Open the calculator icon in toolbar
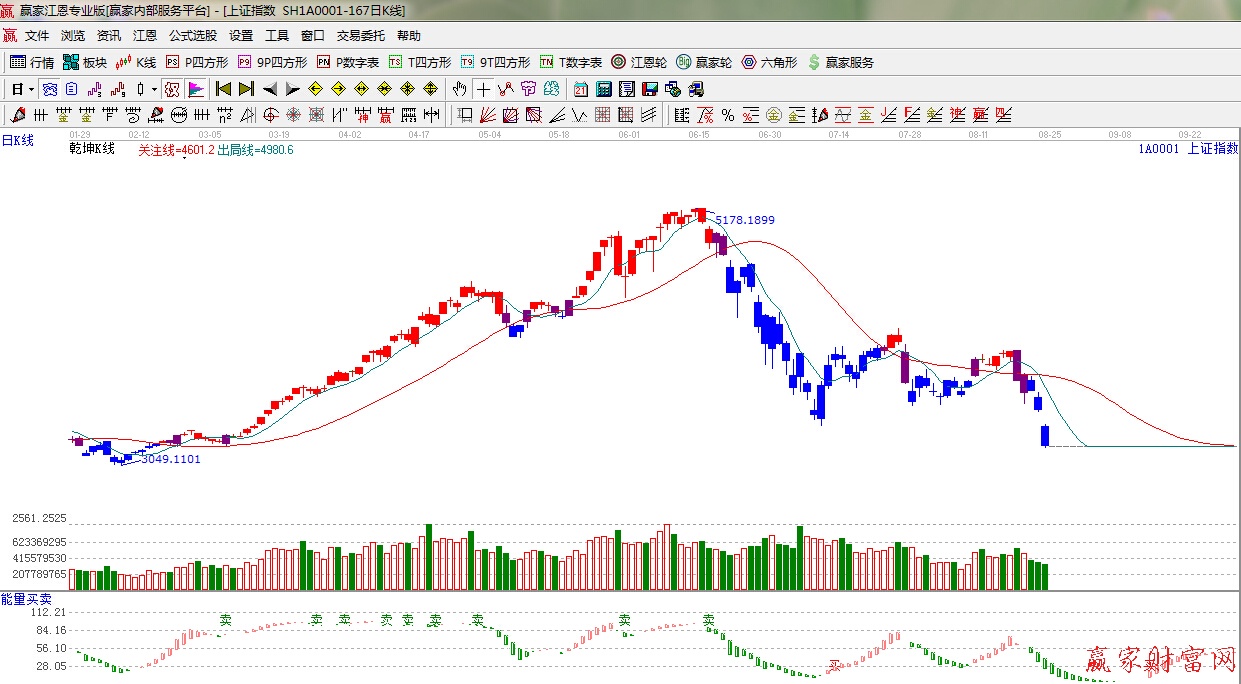1241x684 pixels. pyautogui.click(x=604, y=89)
